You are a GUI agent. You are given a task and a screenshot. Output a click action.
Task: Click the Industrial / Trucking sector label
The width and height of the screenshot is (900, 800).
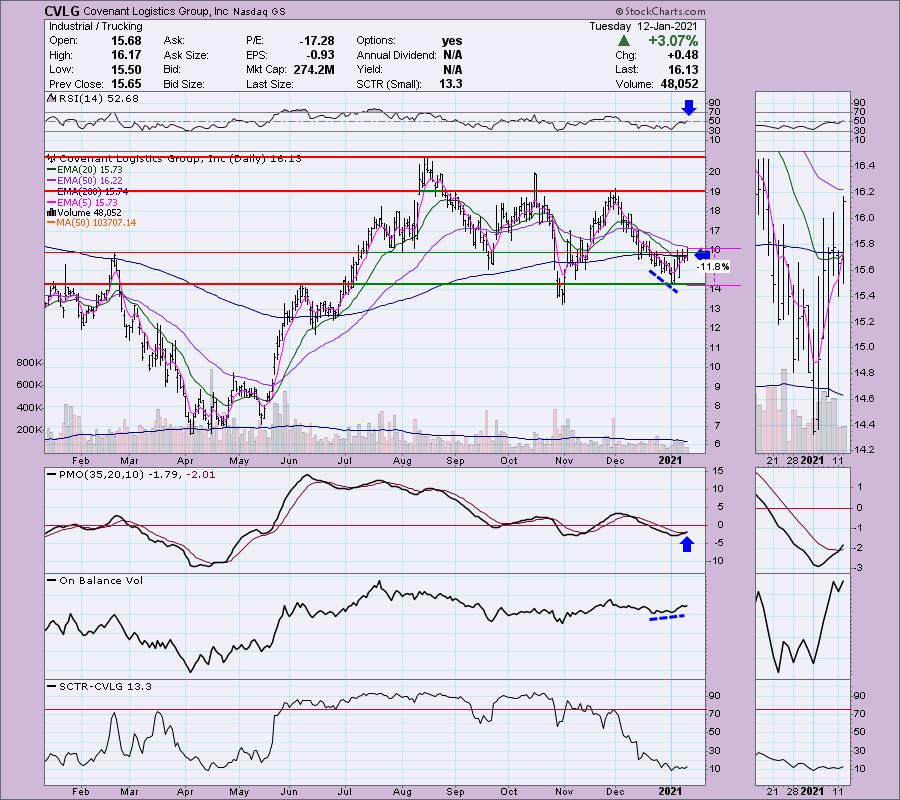coord(95,26)
